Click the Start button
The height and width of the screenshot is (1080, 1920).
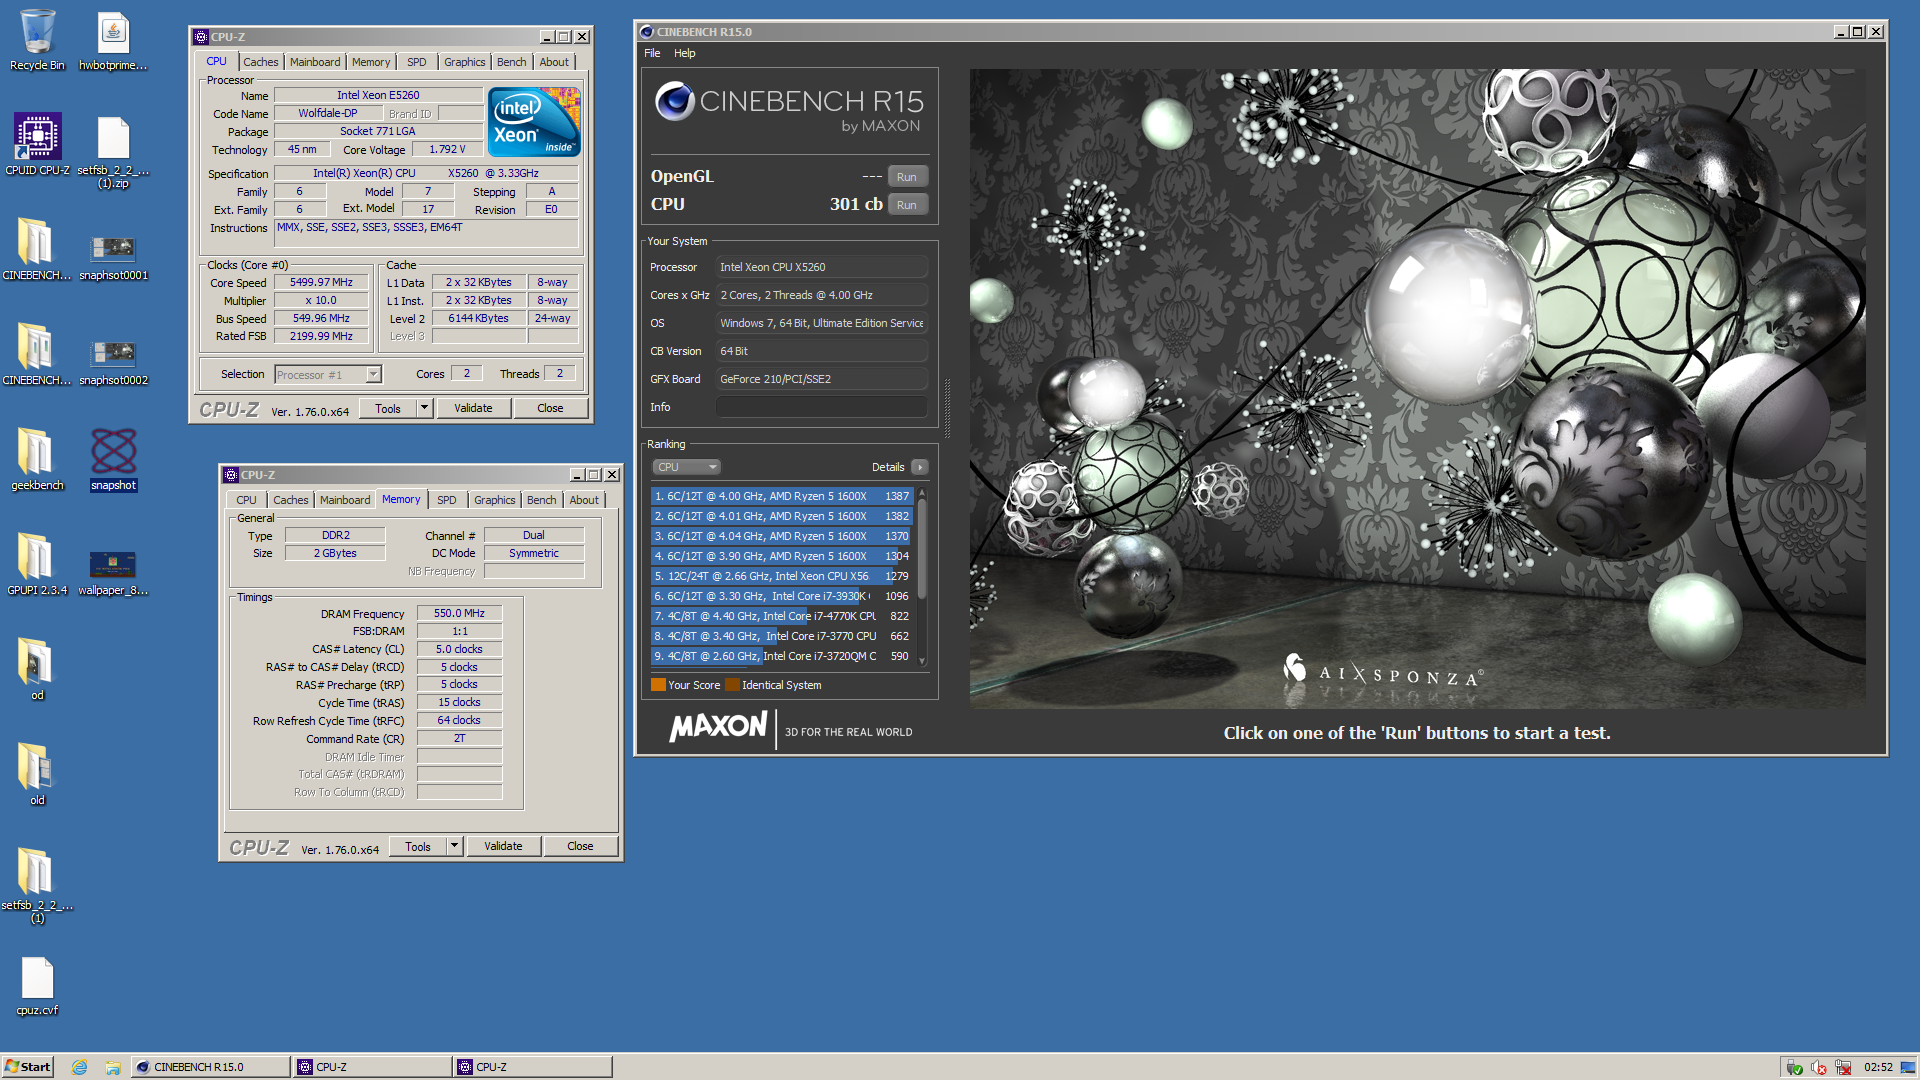point(27,1067)
